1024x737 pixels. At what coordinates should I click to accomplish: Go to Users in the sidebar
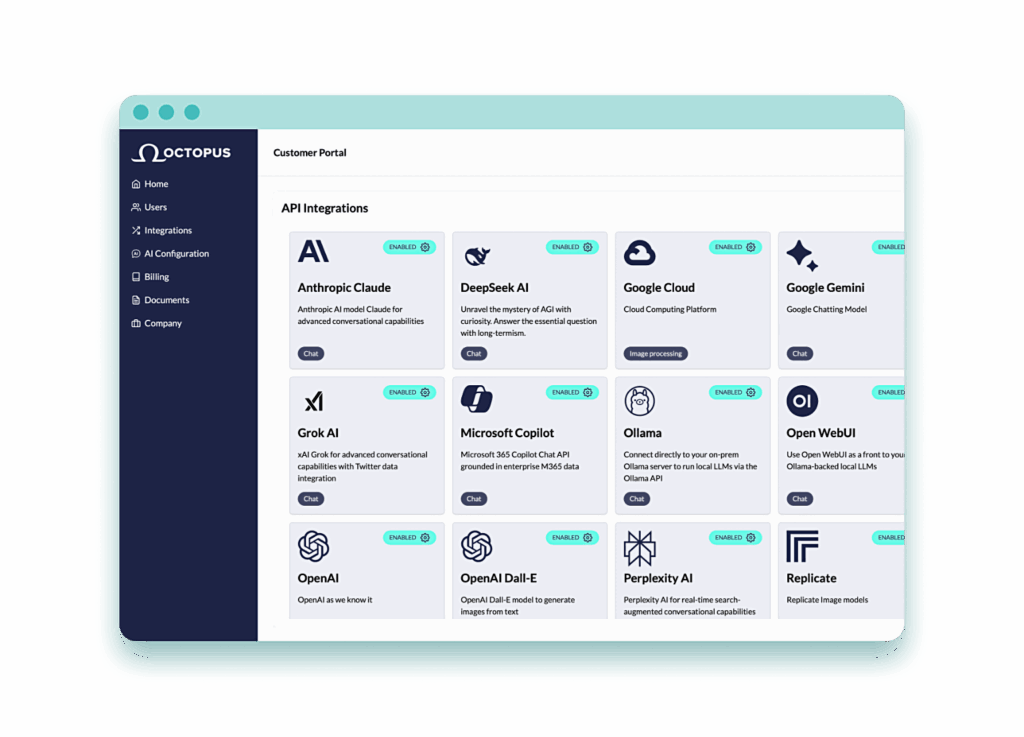pos(150,208)
